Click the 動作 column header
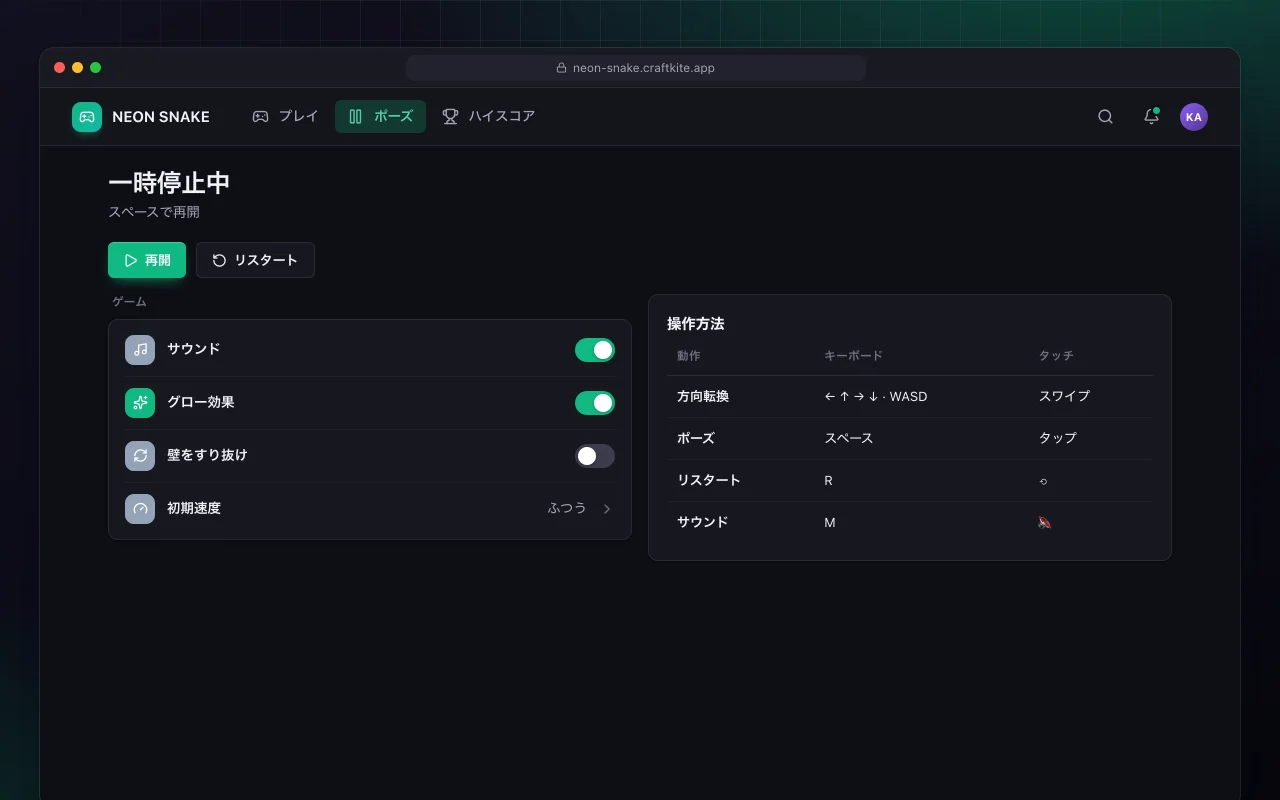Viewport: 1280px width, 800px height. pyautogui.click(x=689, y=356)
